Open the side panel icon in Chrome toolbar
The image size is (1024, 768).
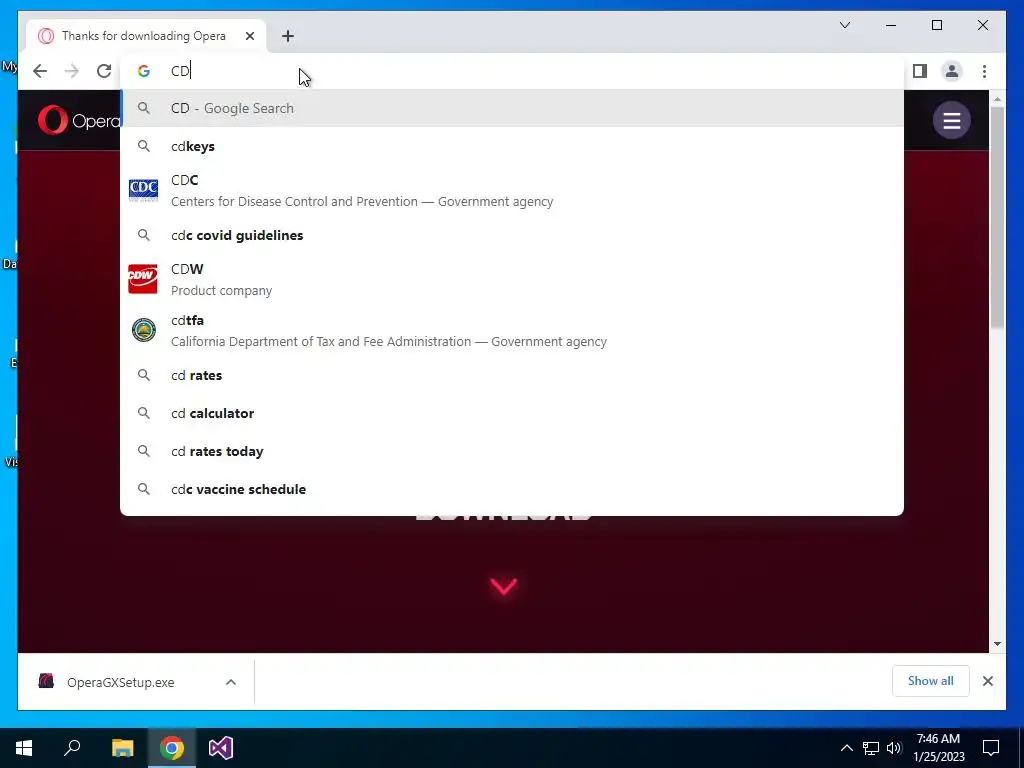(920, 71)
